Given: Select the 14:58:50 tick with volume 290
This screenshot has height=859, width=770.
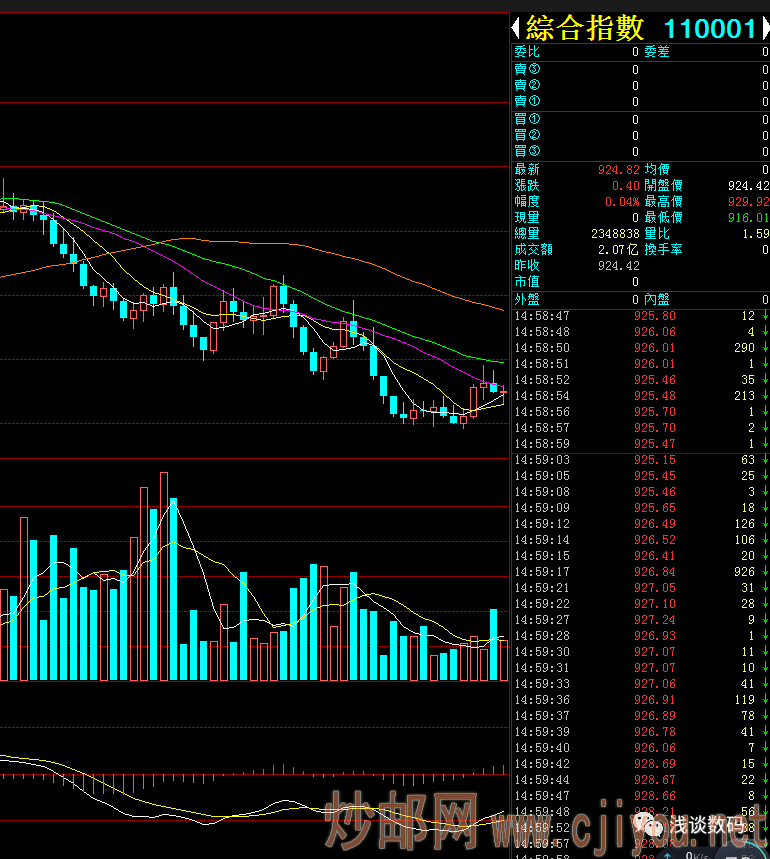Looking at the screenshot, I should (x=640, y=348).
